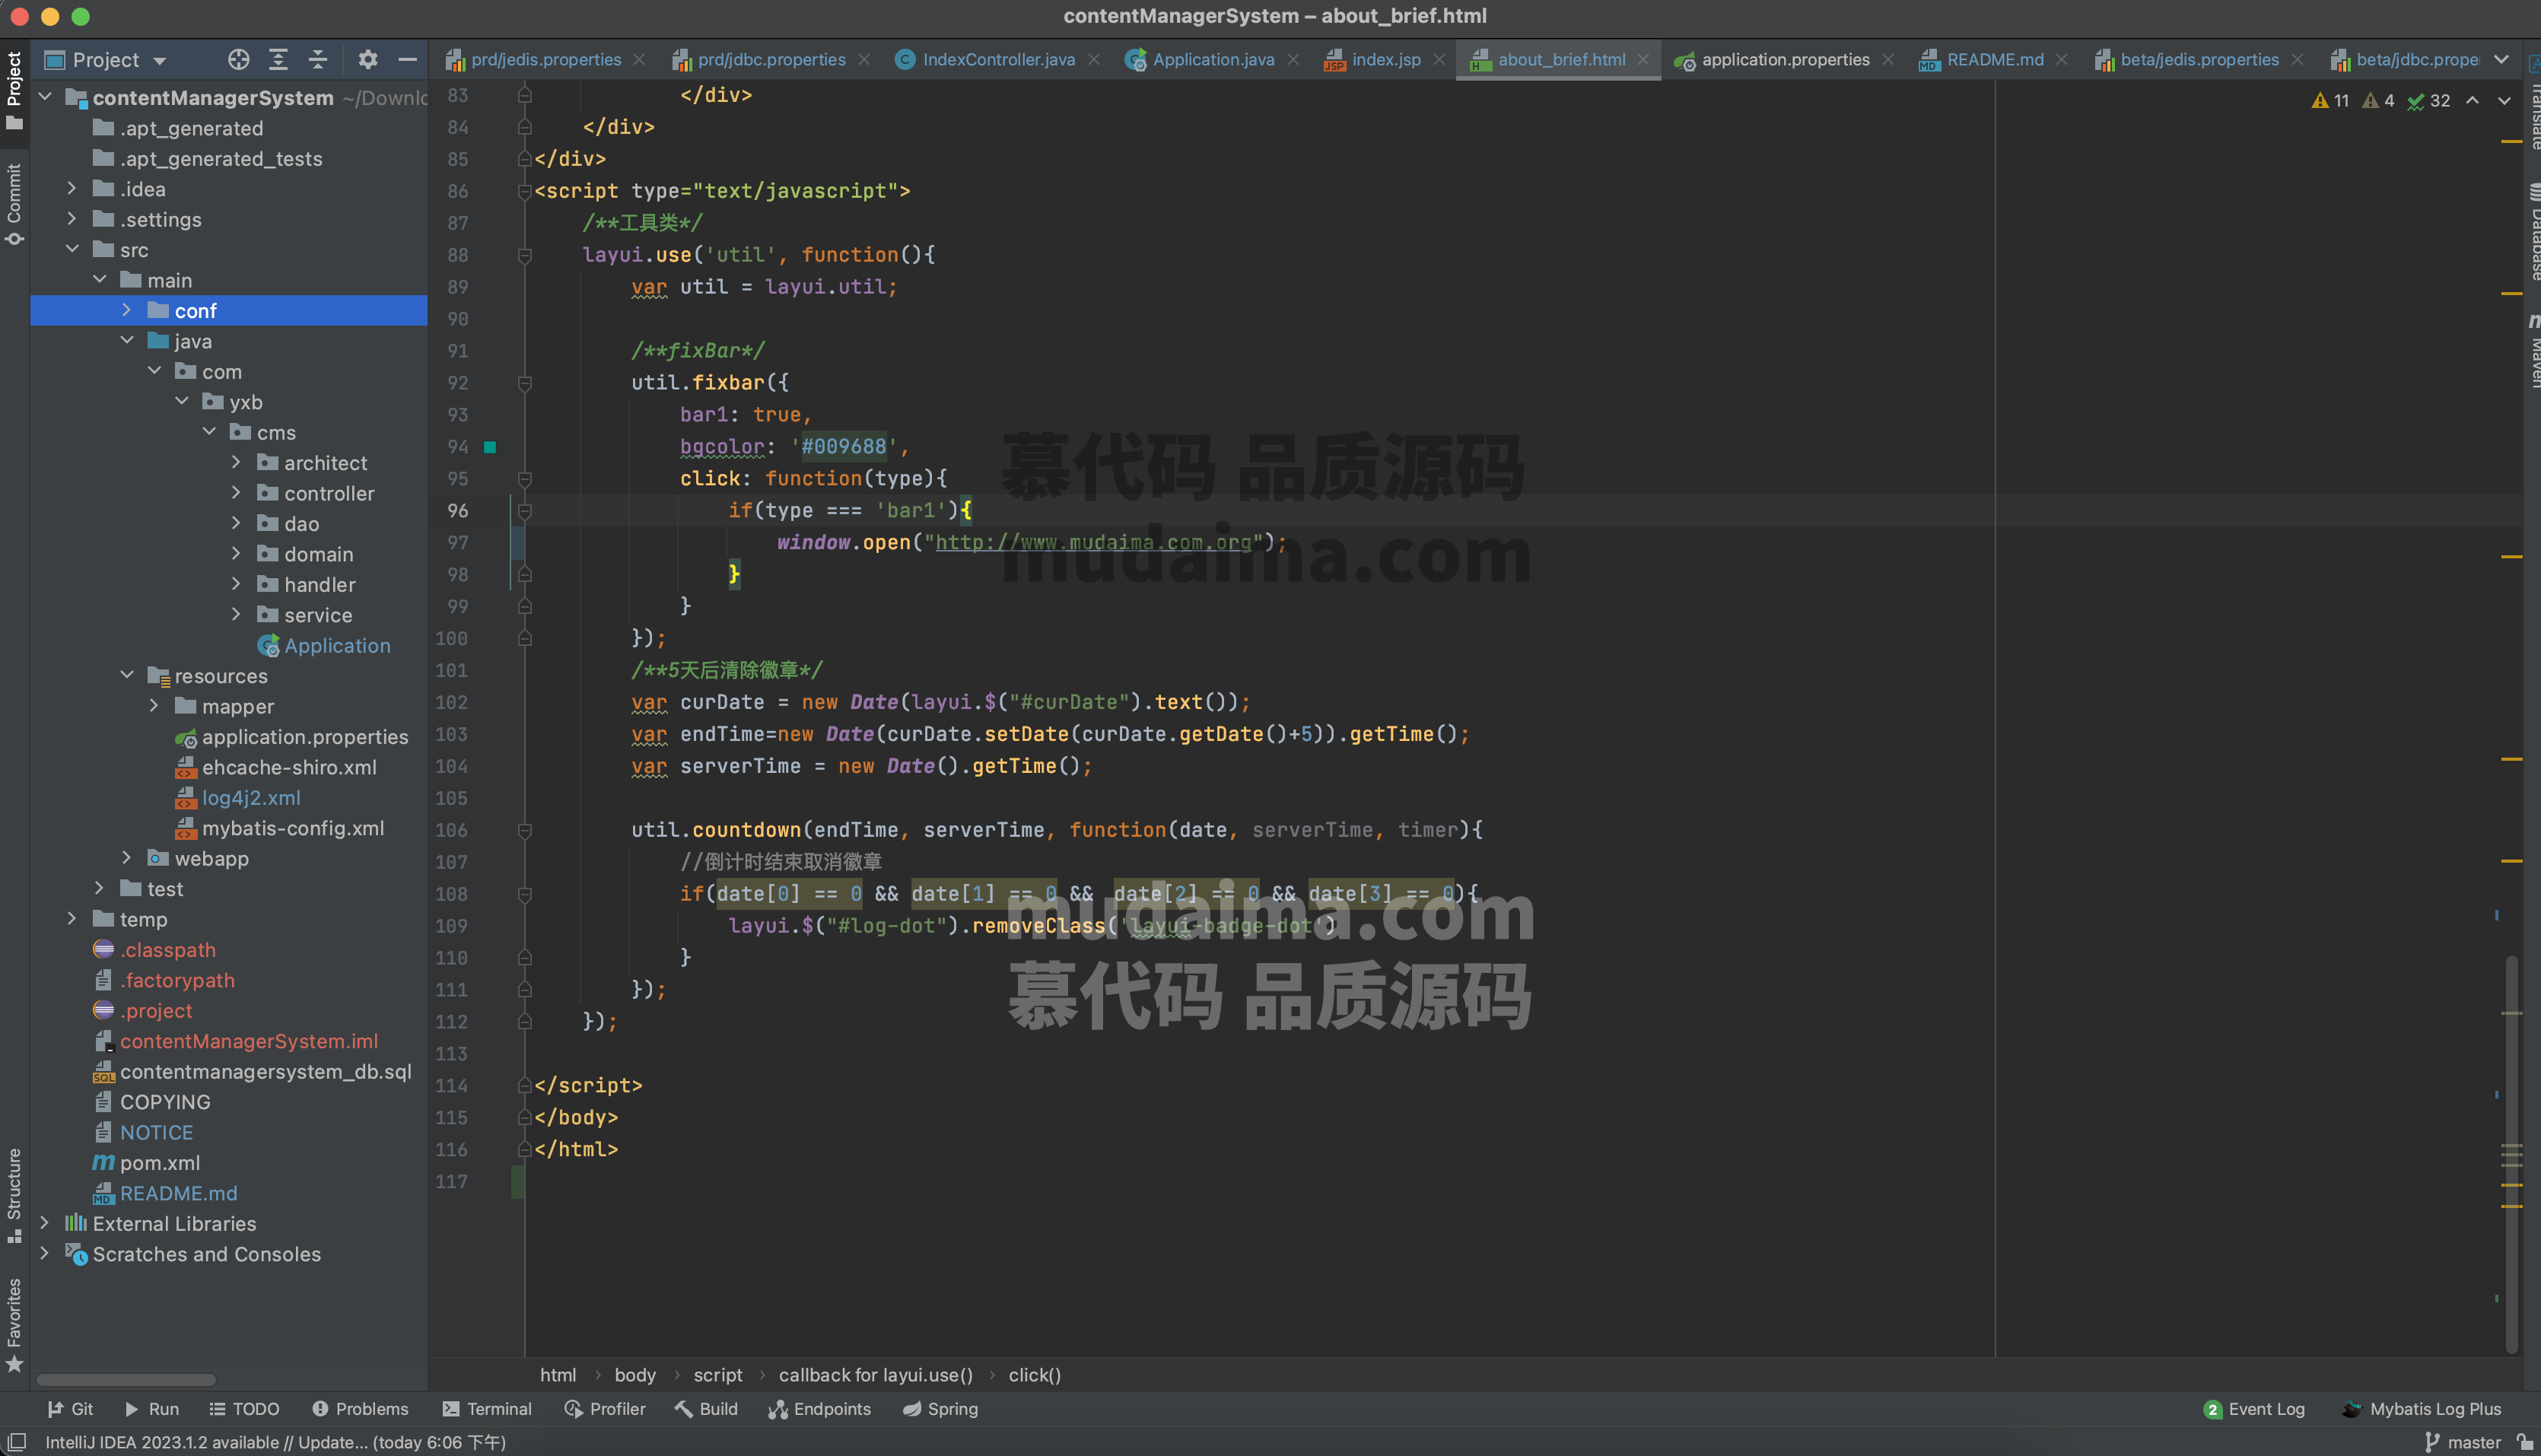
Task: Open the Project panel settings gear
Action: point(368,60)
